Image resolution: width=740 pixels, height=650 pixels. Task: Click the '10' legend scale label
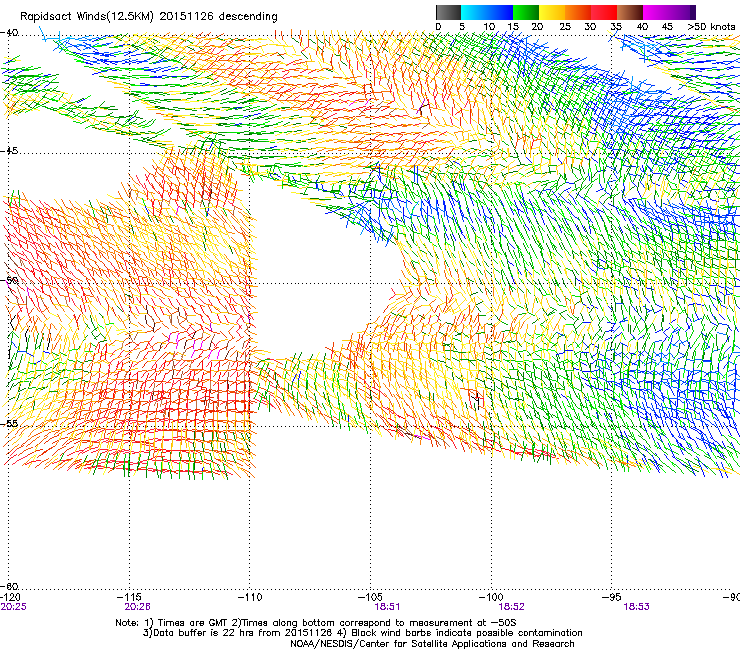(489, 27)
